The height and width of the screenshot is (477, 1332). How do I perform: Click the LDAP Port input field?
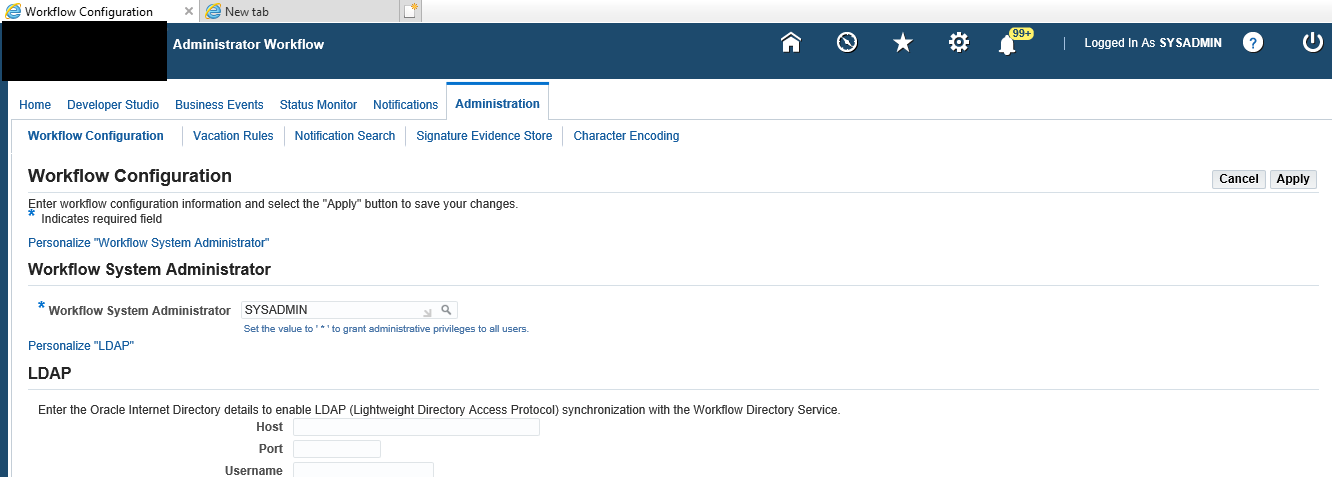[x=337, y=449]
